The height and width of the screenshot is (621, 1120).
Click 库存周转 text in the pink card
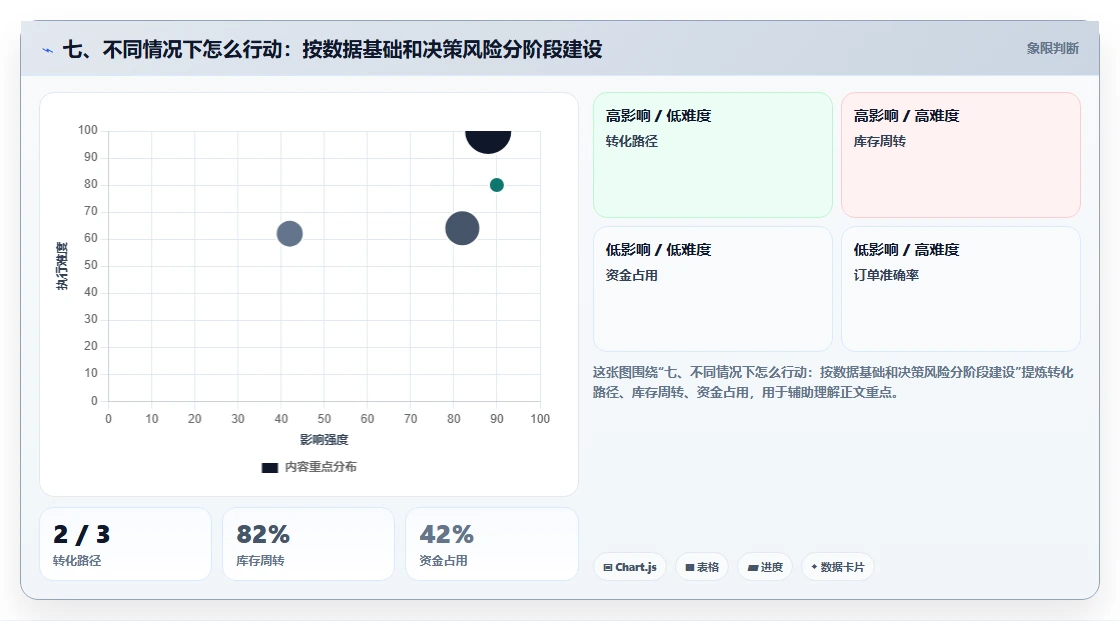(x=879, y=141)
